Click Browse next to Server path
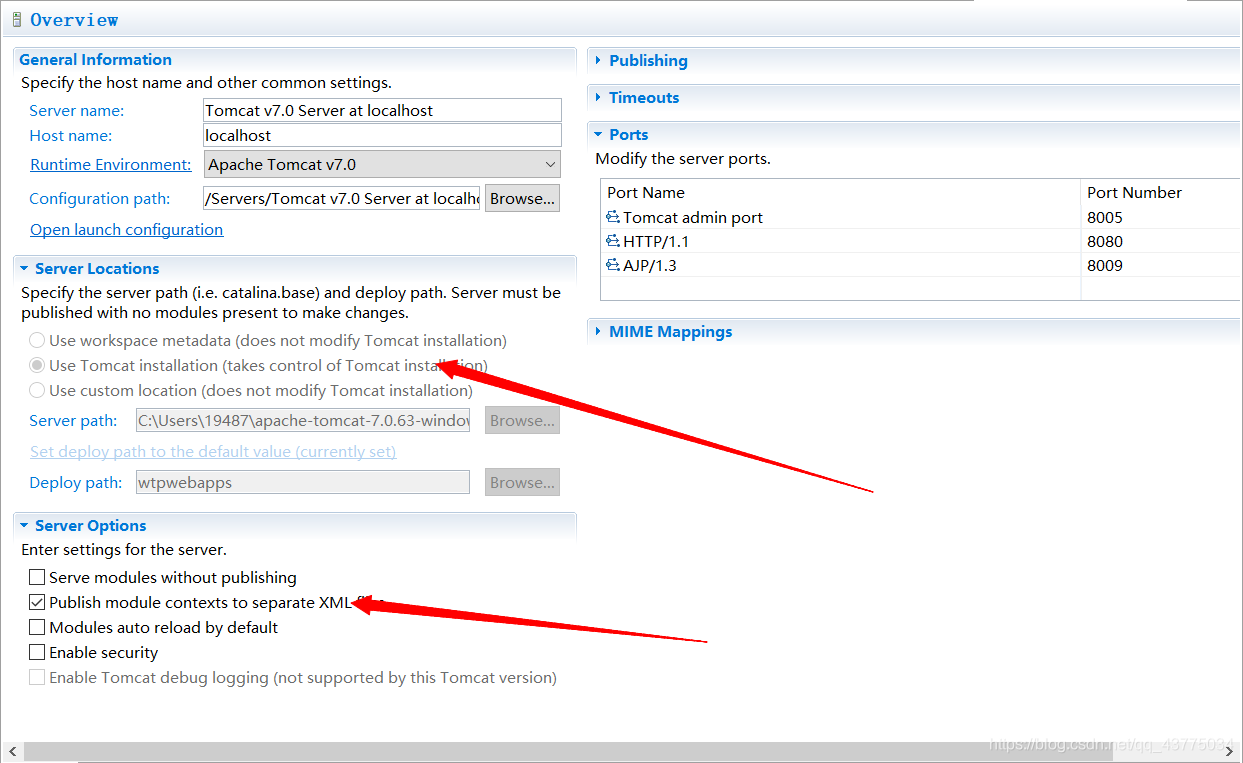Viewport: 1243px width, 763px height. coord(522,420)
